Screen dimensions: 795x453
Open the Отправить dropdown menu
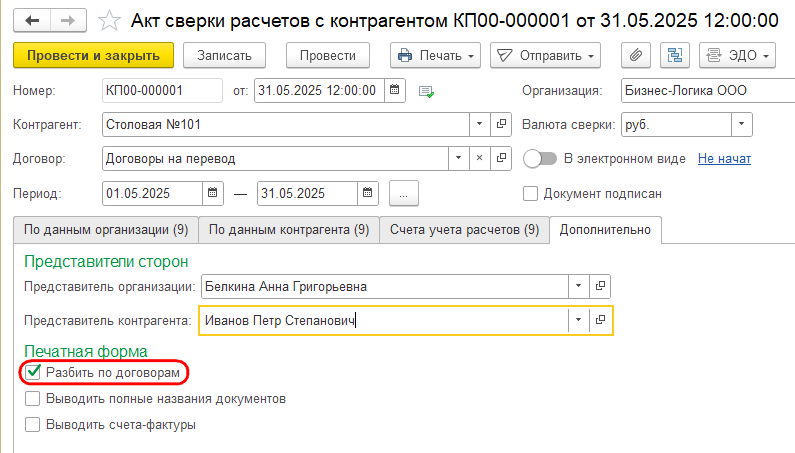pyautogui.click(x=545, y=55)
